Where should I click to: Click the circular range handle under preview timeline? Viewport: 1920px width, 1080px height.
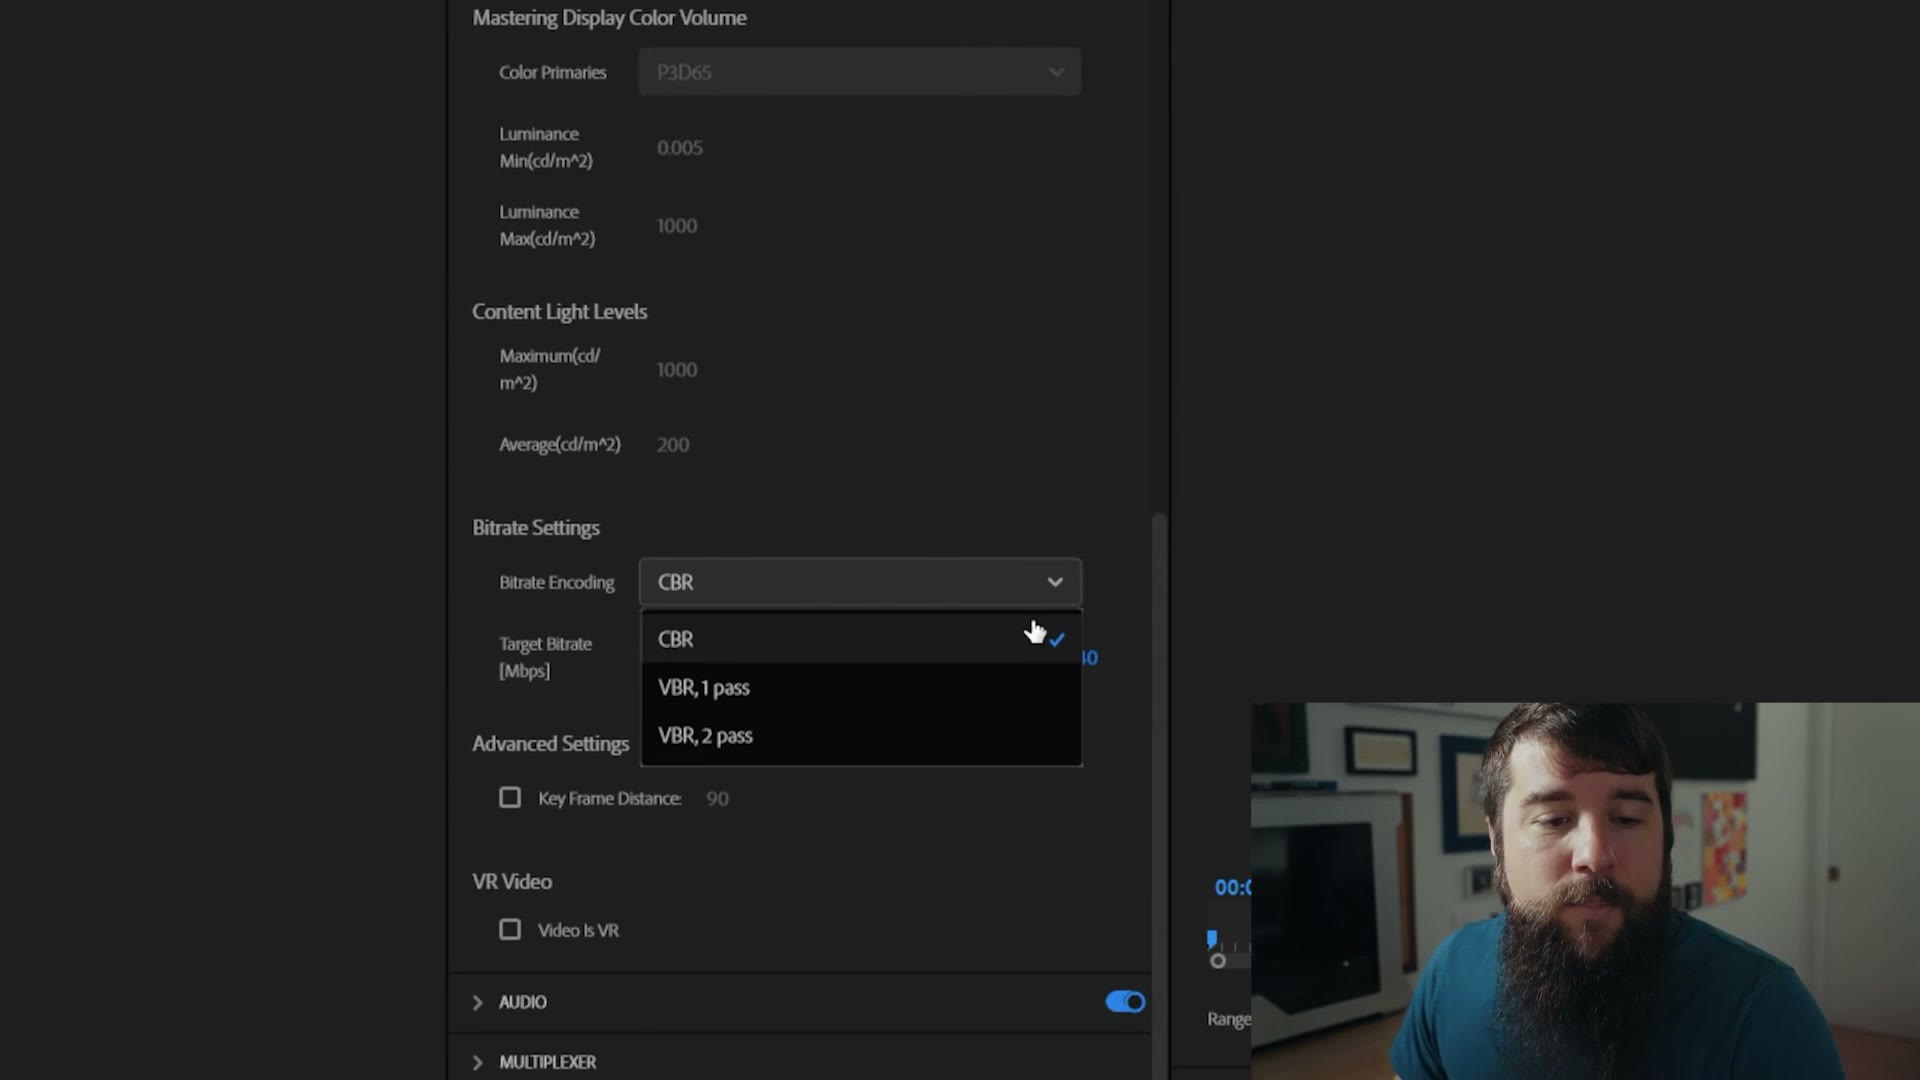1218,961
